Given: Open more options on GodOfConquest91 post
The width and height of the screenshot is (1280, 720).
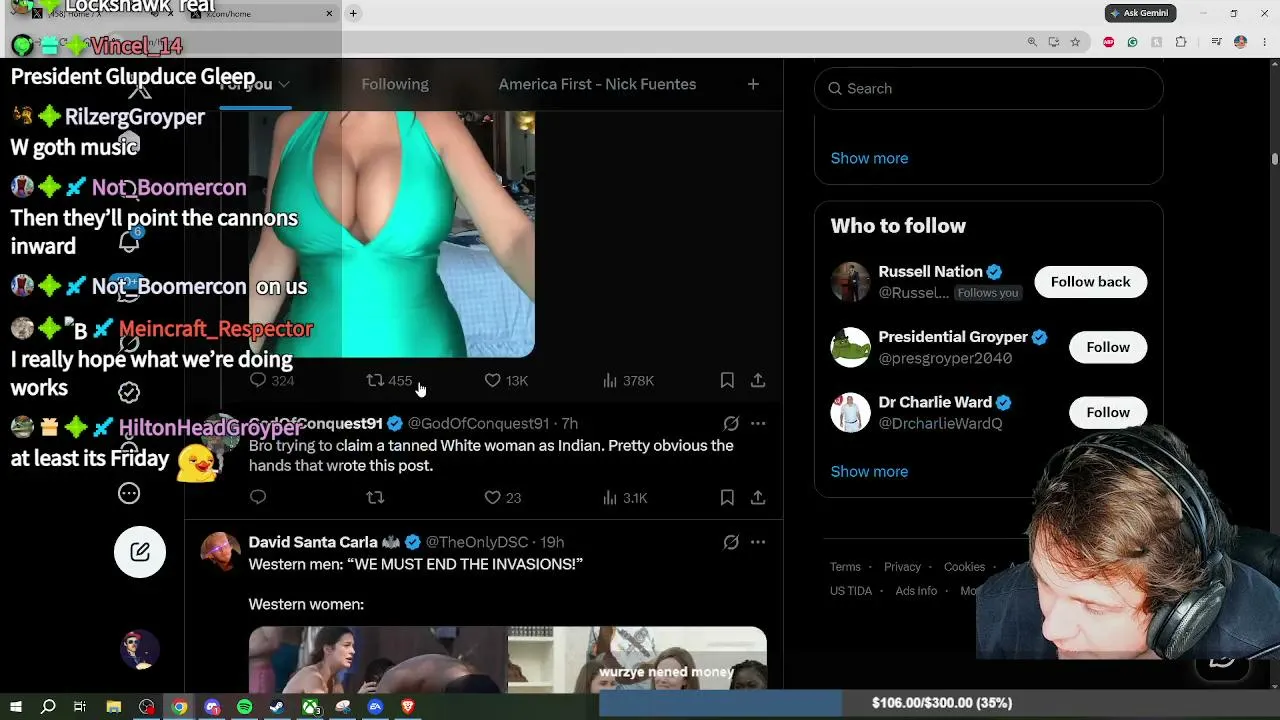Looking at the screenshot, I should point(758,424).
